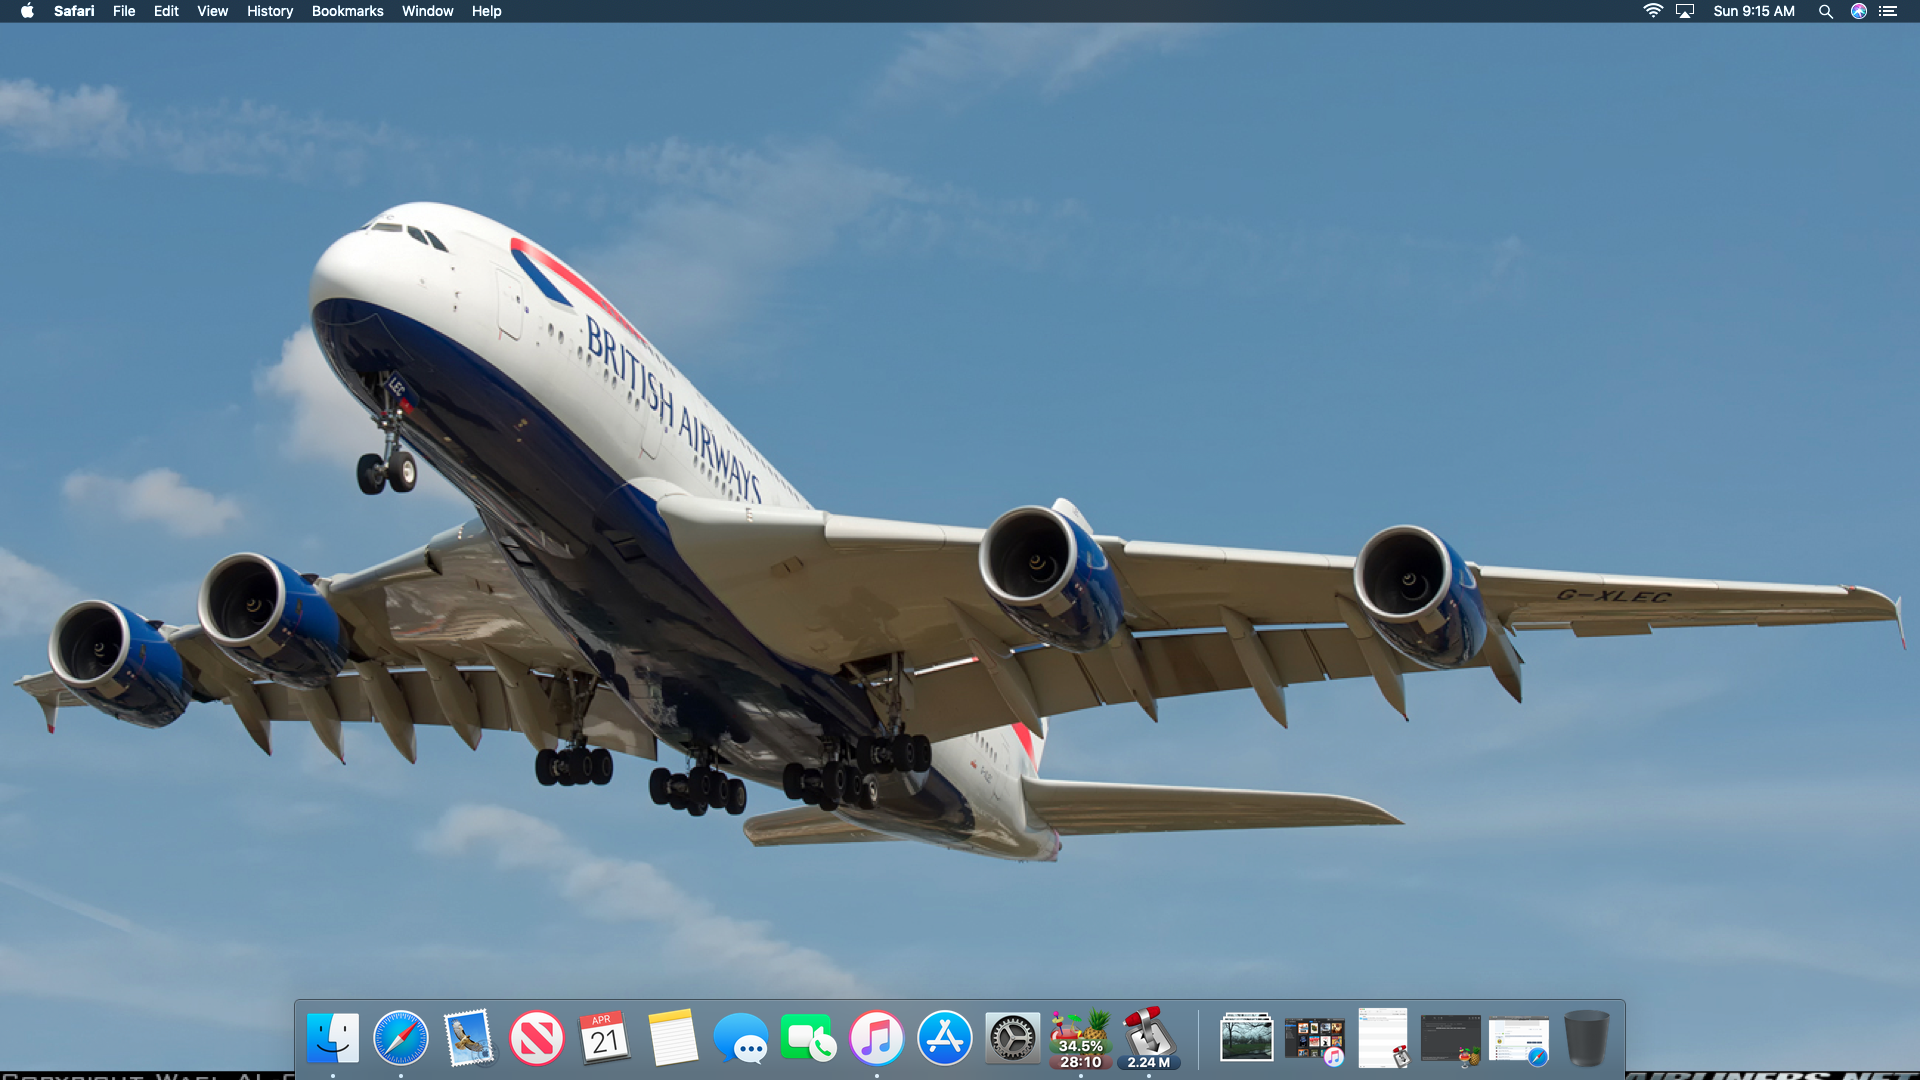Open Finder from the dock
The image size is (1920, 1080).
pos(333,1038)
